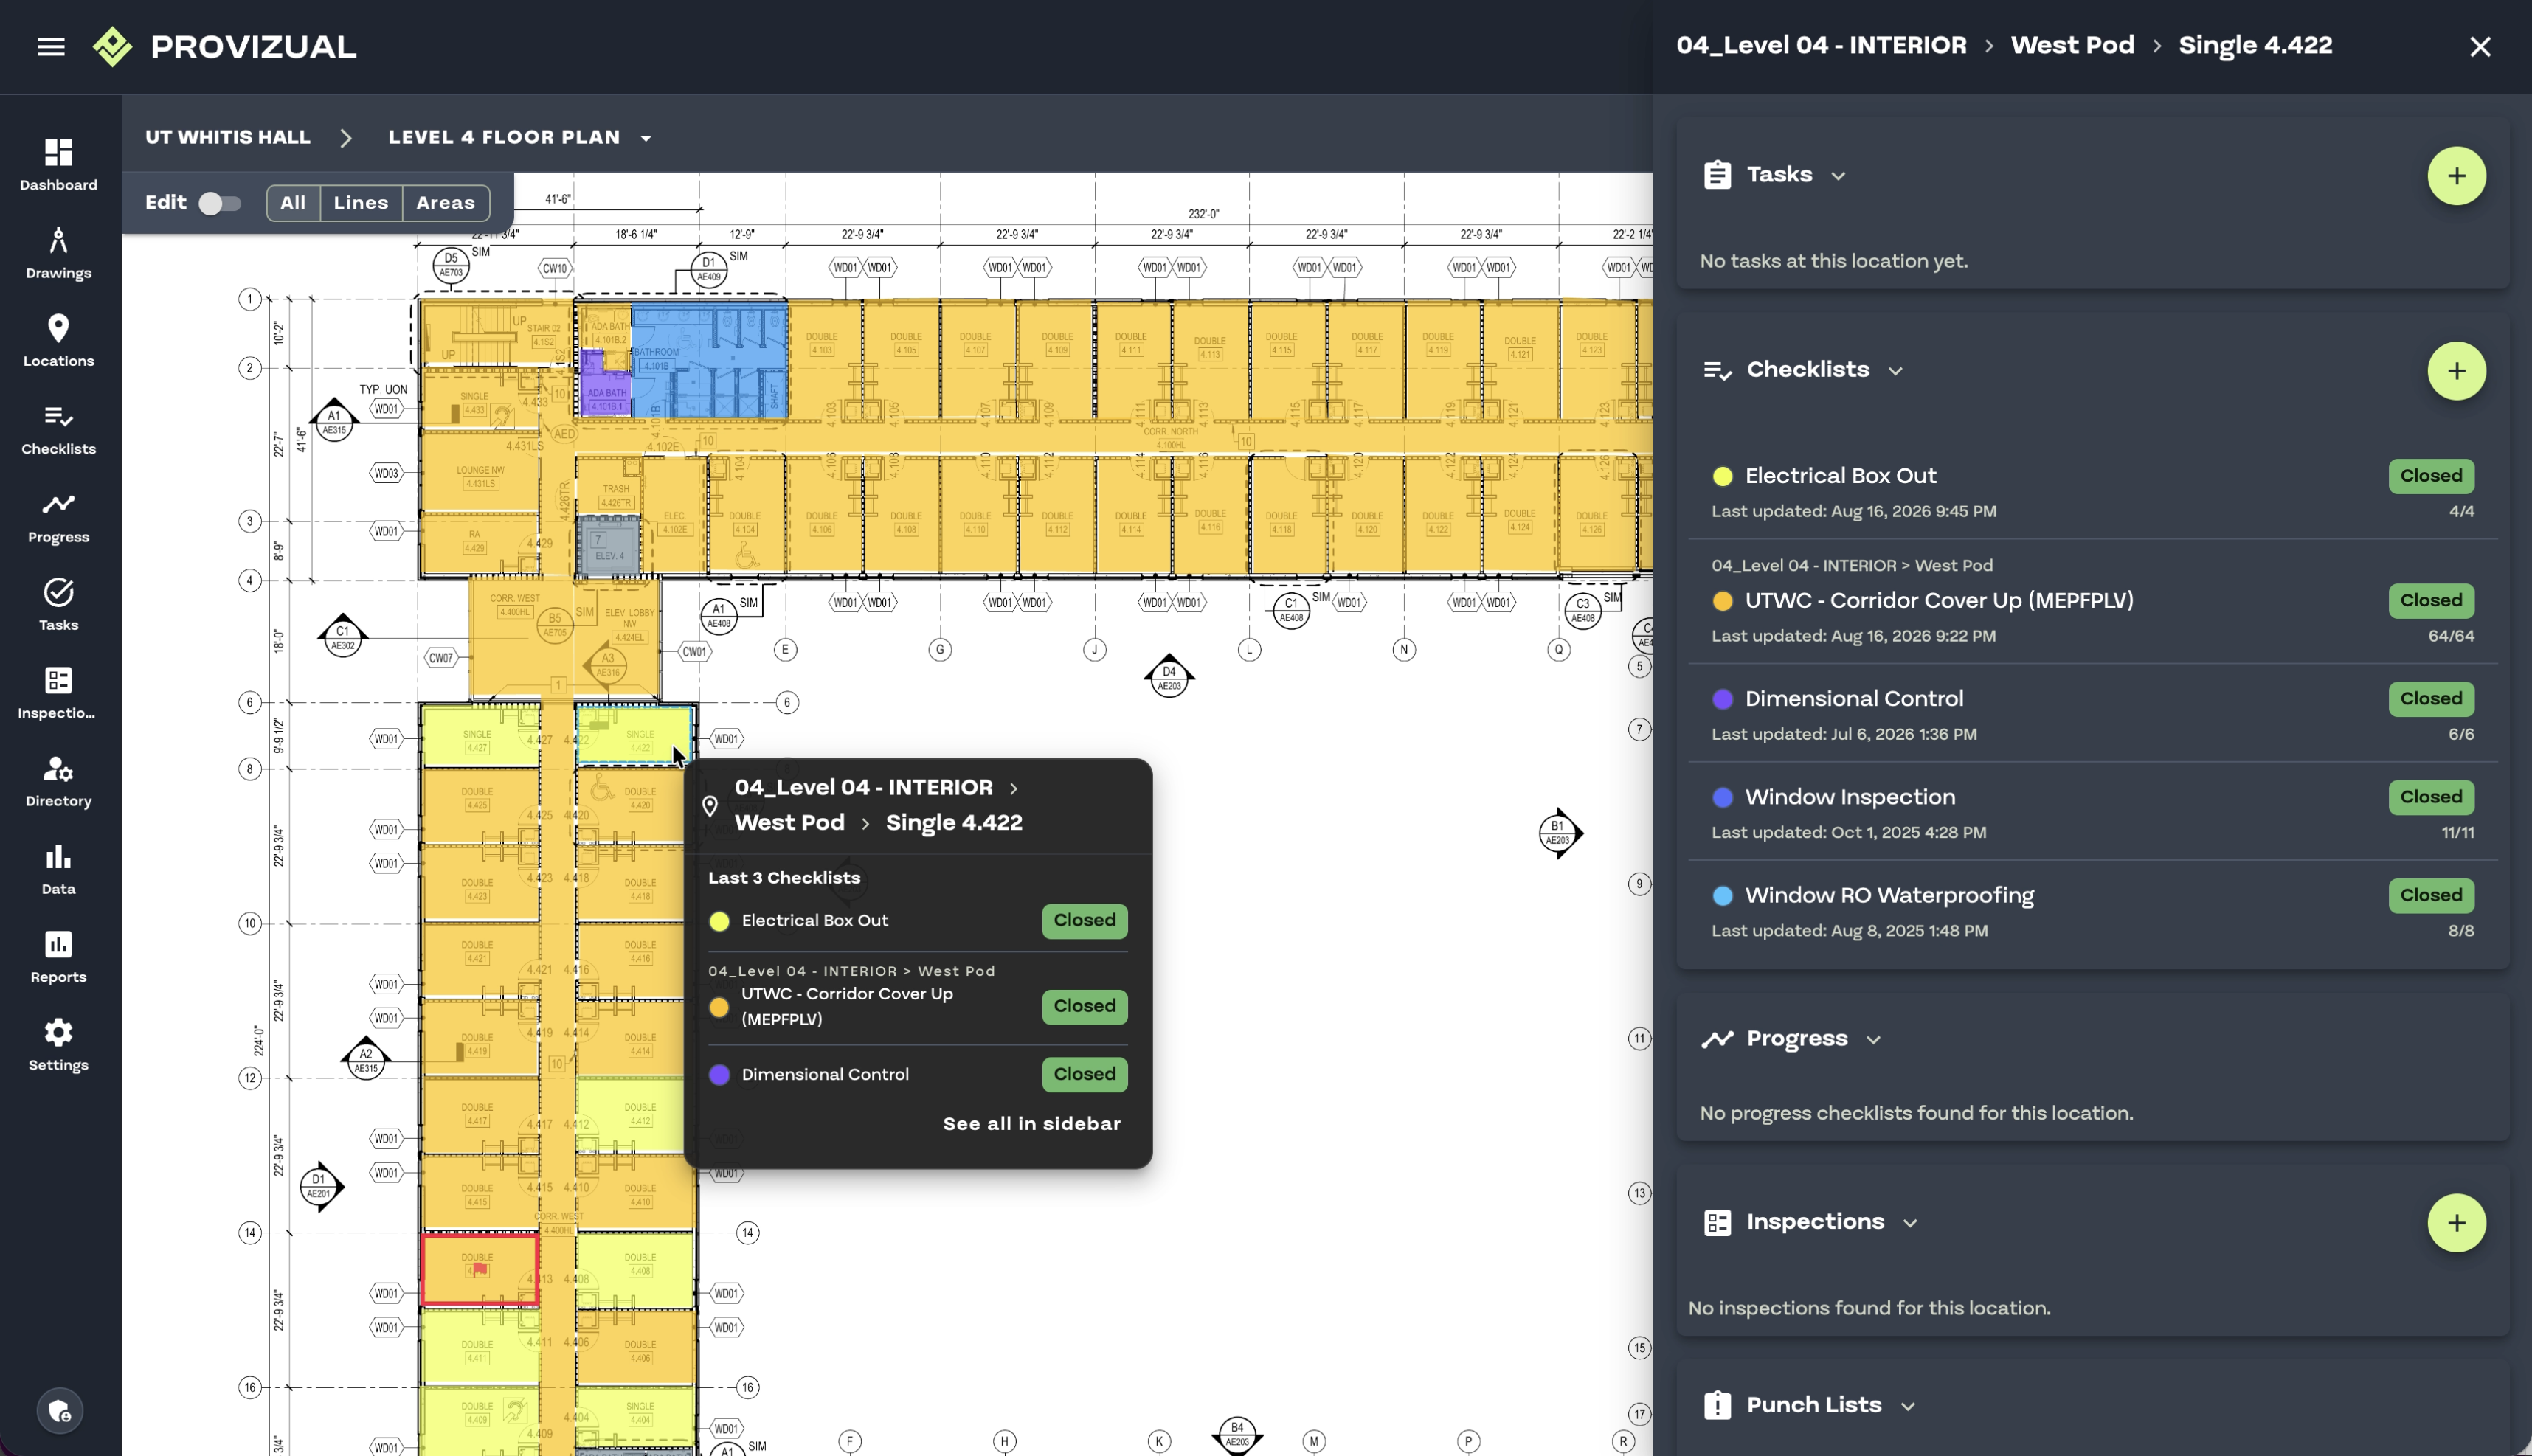Open Data in the sidebar

59,869
